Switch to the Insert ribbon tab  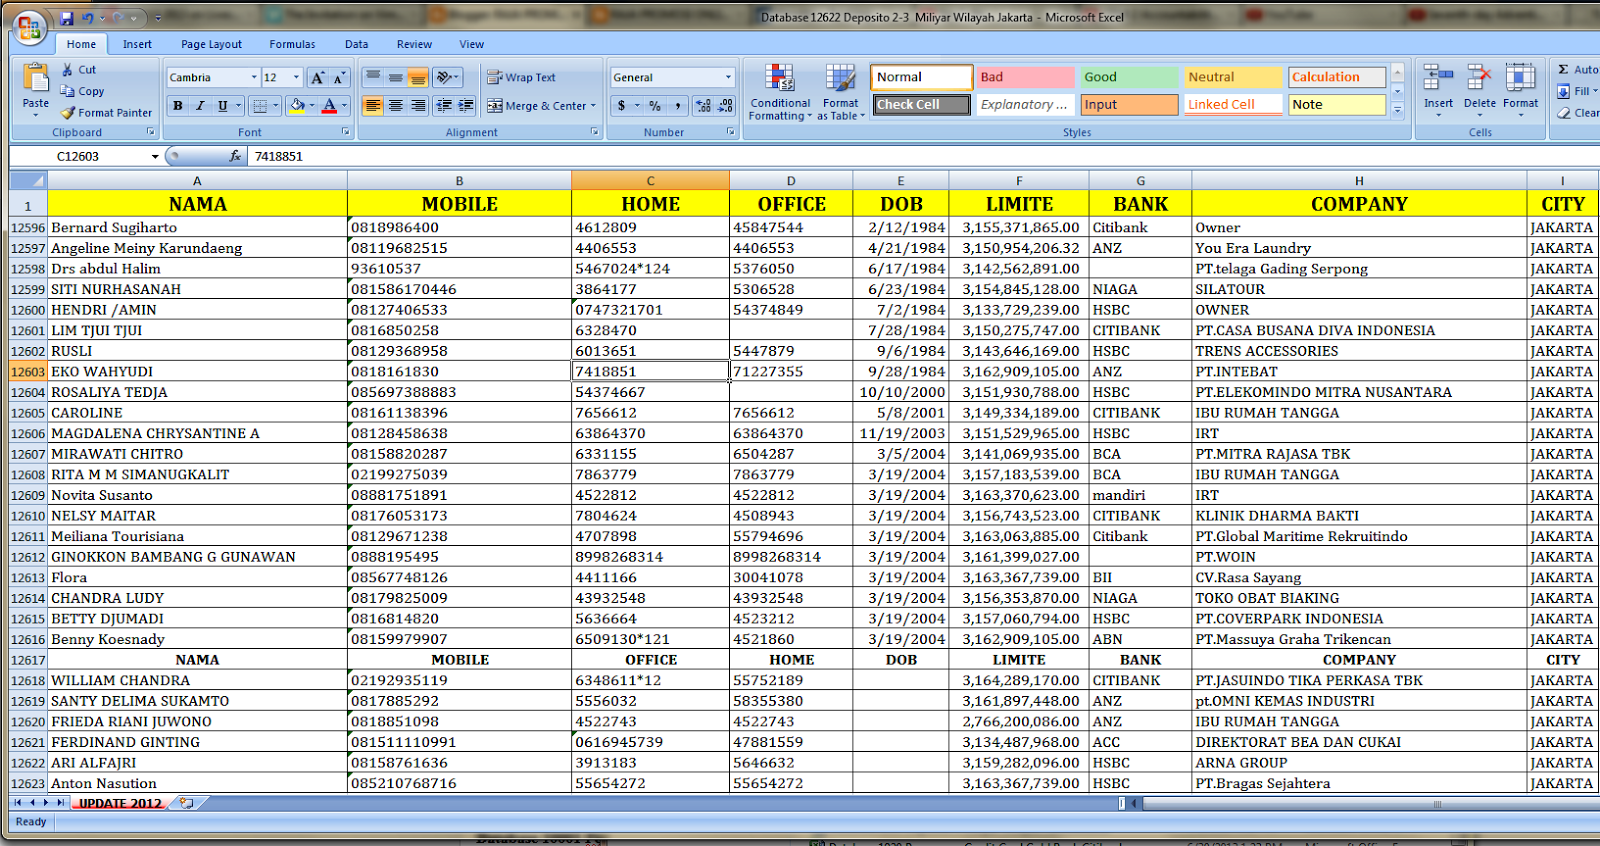pos(137,44)
